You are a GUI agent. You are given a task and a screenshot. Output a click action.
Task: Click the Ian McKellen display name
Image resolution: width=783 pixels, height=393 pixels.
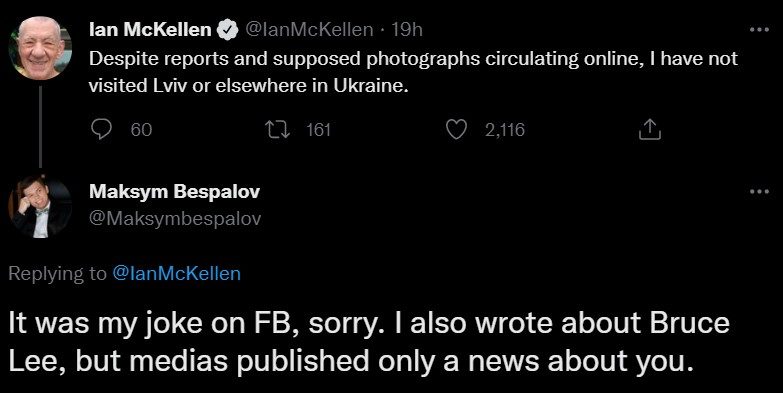(150, 30)
